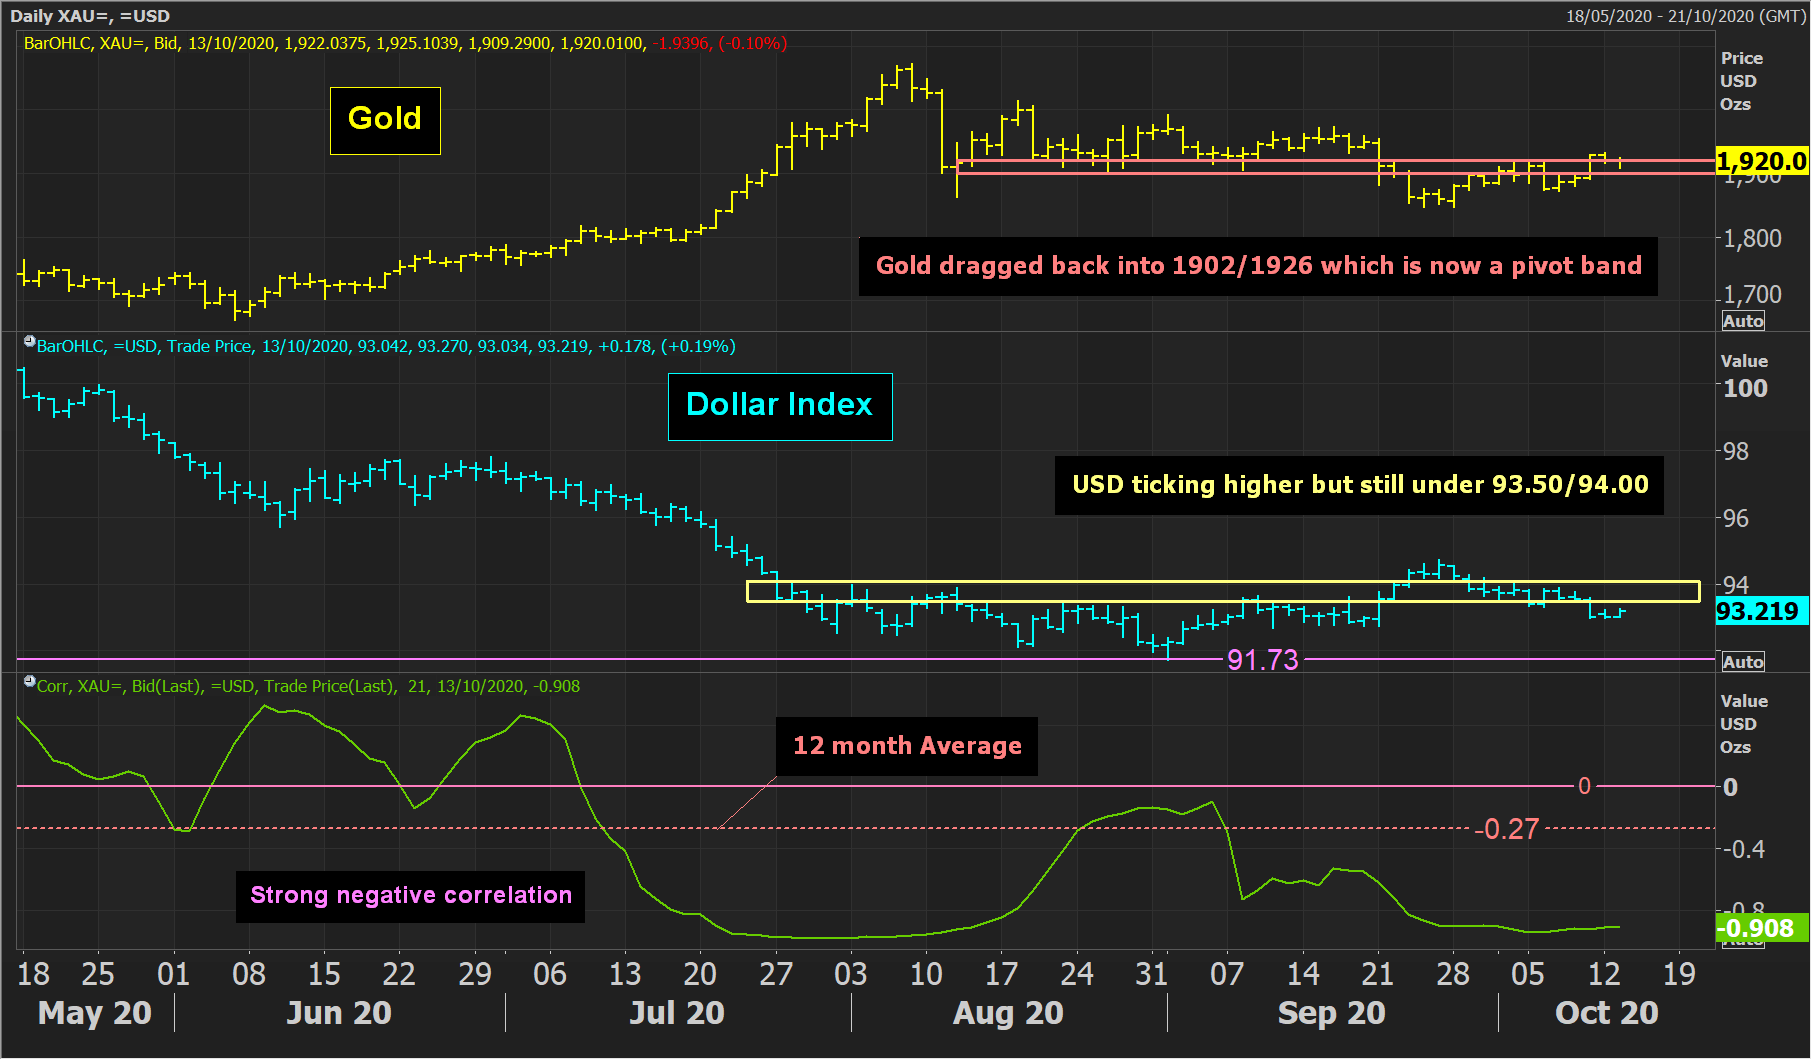The height and width of the screenshot is (1060, 1812).
Task: Click the BarOHLC =USD Trade Price legend
Action: pyautogui.click(x=386, y=347)
